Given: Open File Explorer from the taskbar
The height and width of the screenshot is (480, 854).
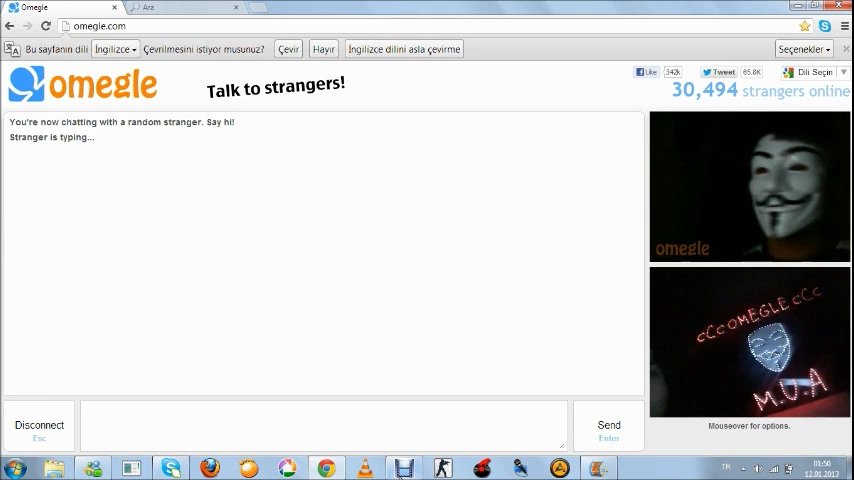Looking at the screenshot, I should (54, 468).
